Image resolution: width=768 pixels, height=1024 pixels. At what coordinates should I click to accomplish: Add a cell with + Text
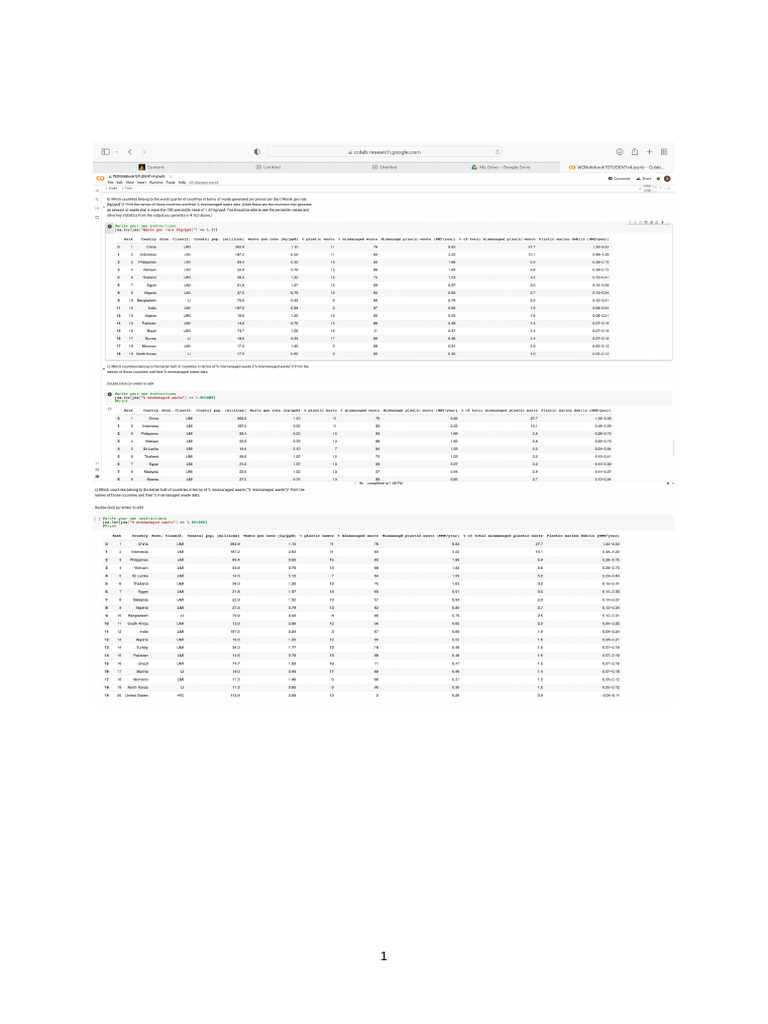pos(128,188)
